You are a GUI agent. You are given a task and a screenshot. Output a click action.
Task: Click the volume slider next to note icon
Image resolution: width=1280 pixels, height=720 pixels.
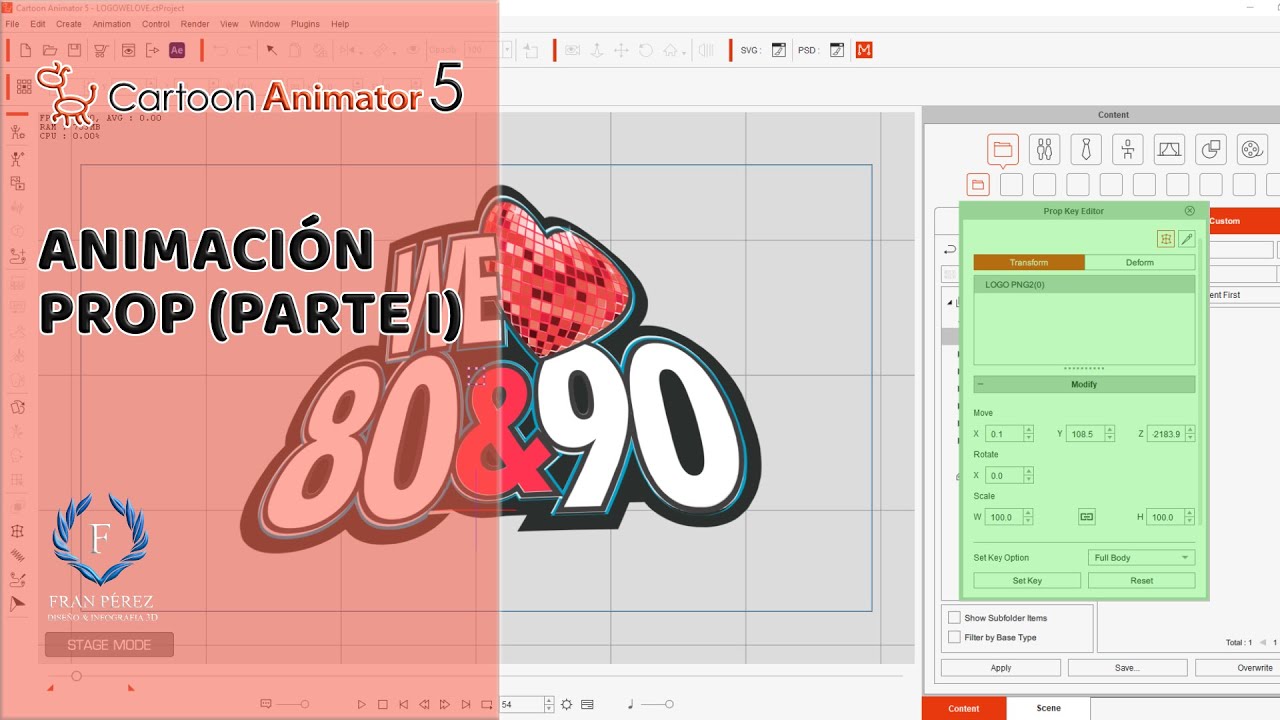[656, 704]
